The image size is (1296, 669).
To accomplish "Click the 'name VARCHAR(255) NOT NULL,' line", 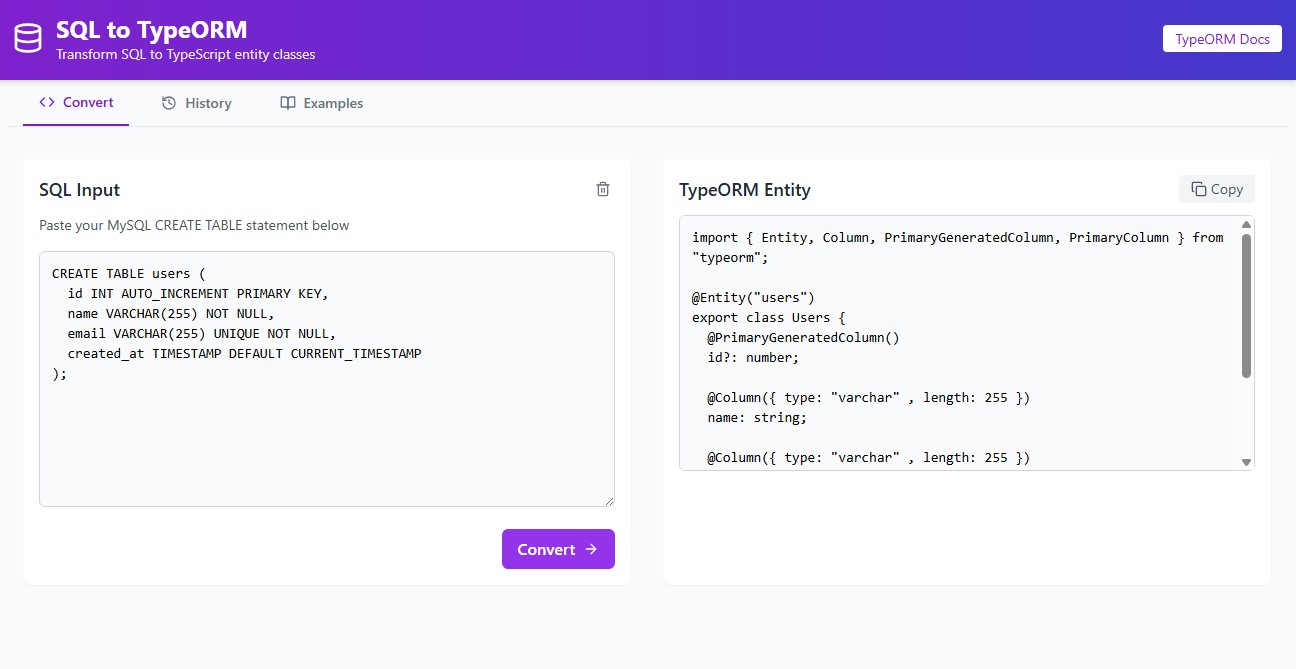I will 171,313.
